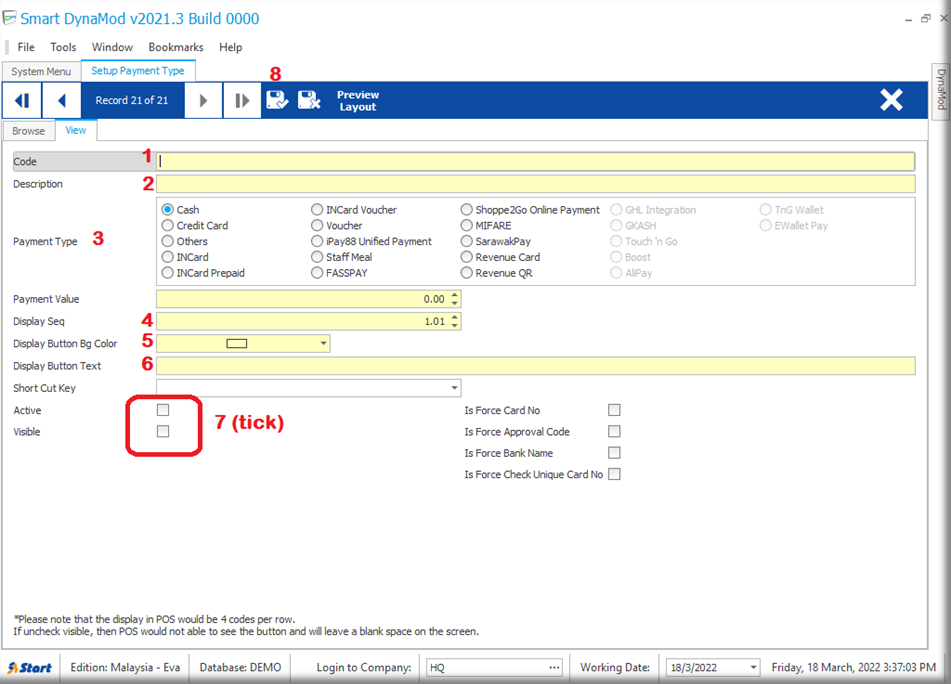Tick the Active checkbox
This screenshot has height=684, width=951.
point(163,410)
